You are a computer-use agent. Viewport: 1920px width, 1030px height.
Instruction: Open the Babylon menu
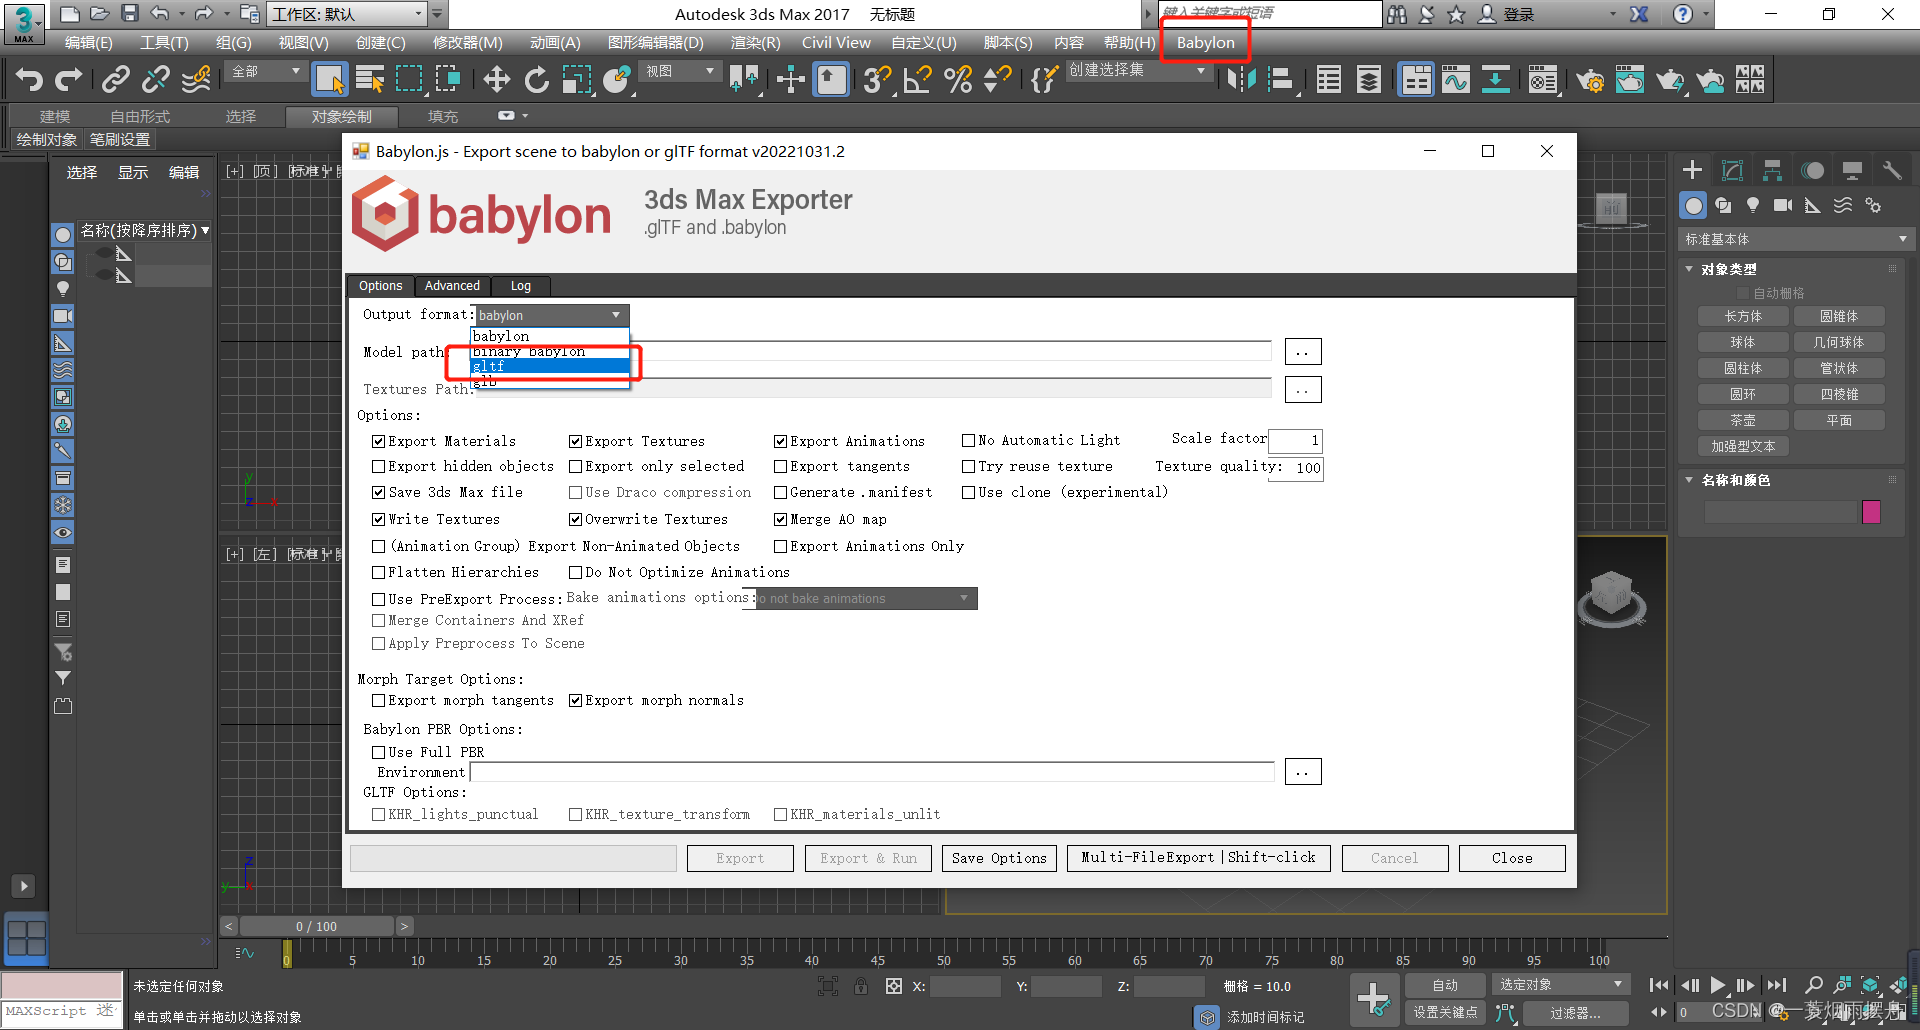click(1205, 42)
